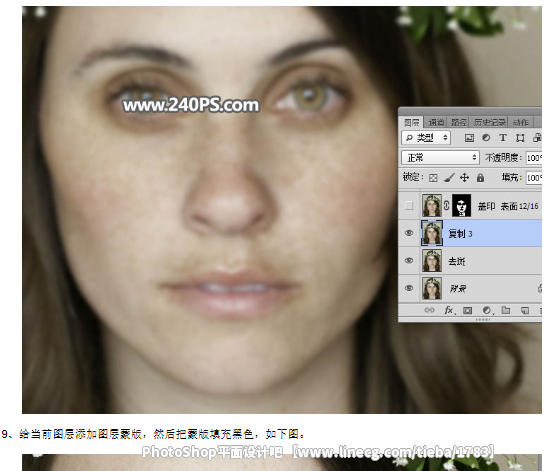Hide the 复制 3 layer
The height and width of the screenshot is (471, 550).
(409, 233)
